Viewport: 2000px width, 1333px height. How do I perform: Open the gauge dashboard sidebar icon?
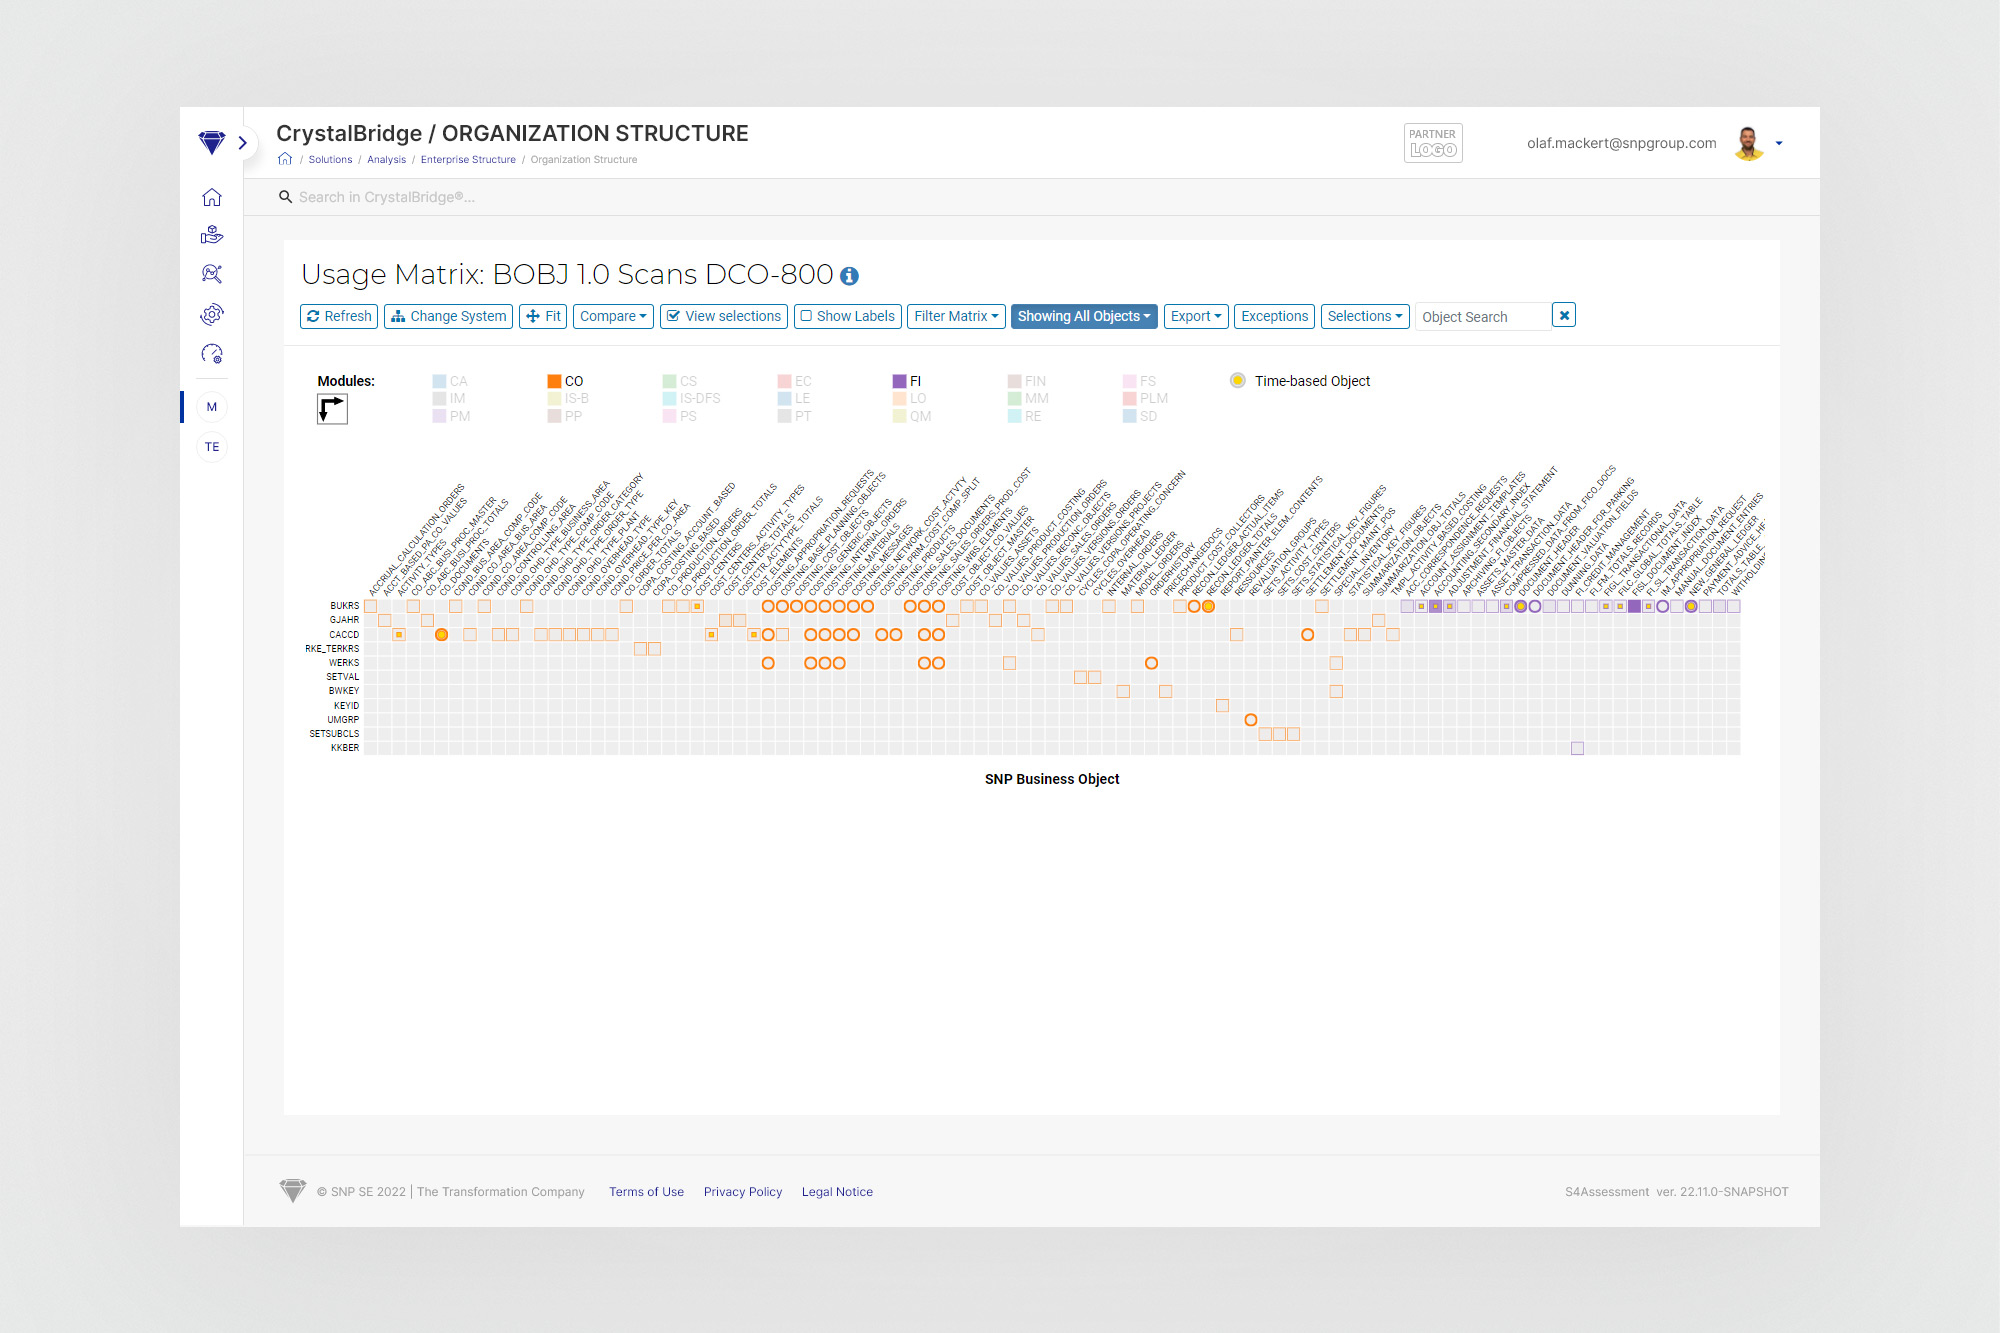pos(211,354)
